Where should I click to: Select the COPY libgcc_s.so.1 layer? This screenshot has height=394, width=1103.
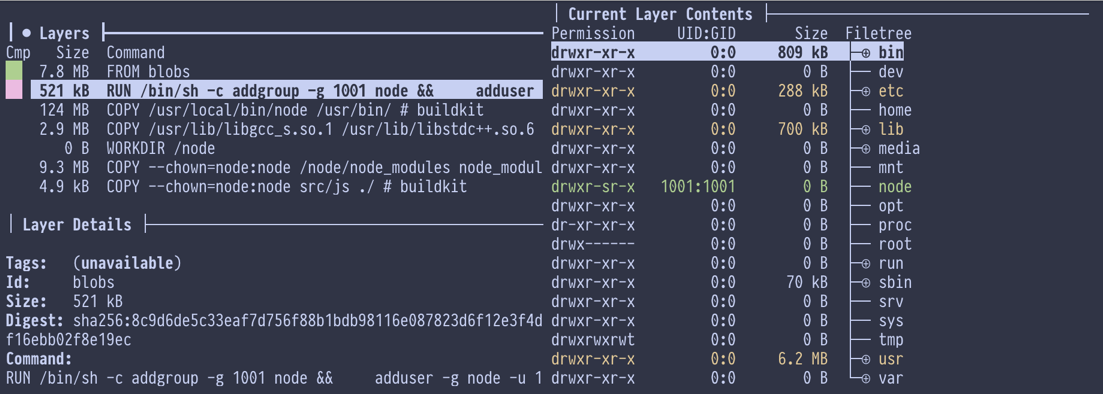click(274, 129)
